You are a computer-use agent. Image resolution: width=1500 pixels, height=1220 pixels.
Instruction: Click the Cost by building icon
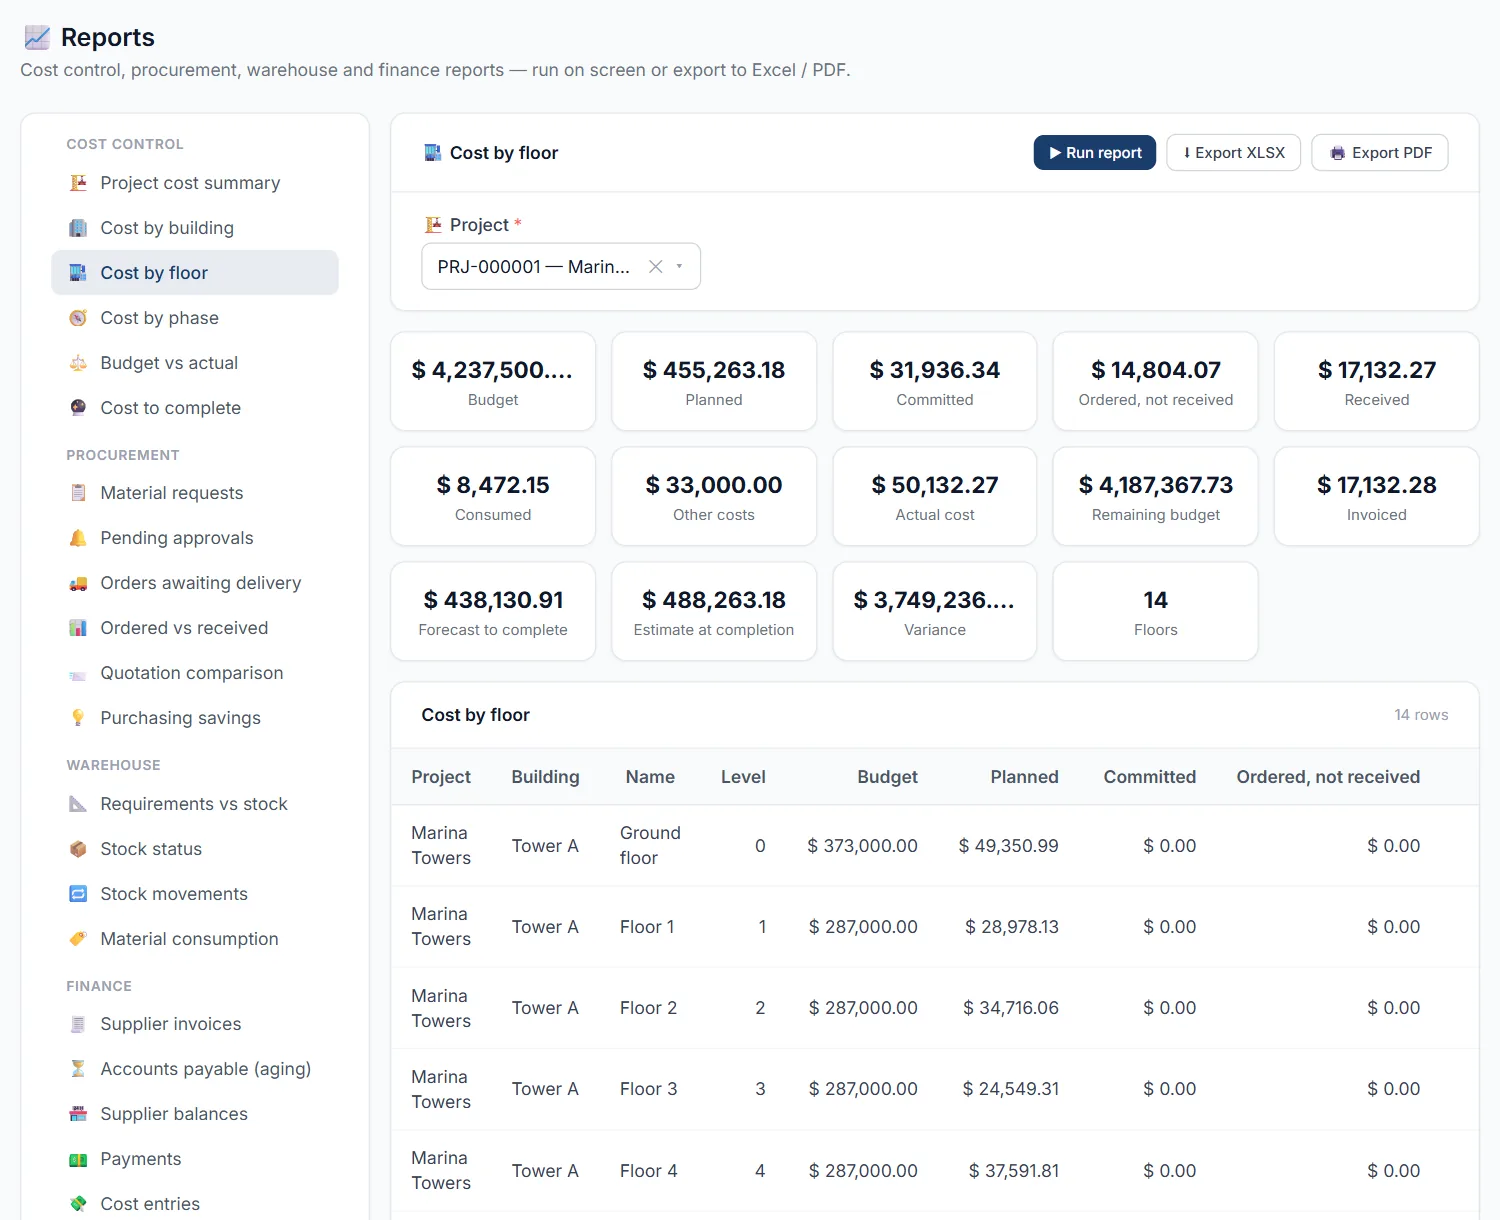tap(78, 228)
